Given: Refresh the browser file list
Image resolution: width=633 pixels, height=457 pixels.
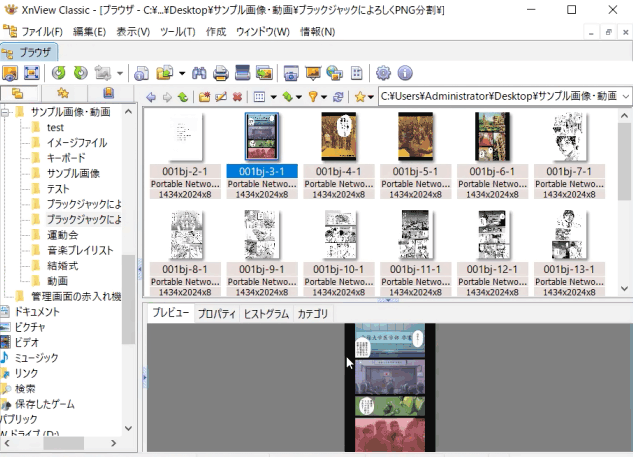Looking at the screenshot, I should pyautogui.click(x=338, y=97).
